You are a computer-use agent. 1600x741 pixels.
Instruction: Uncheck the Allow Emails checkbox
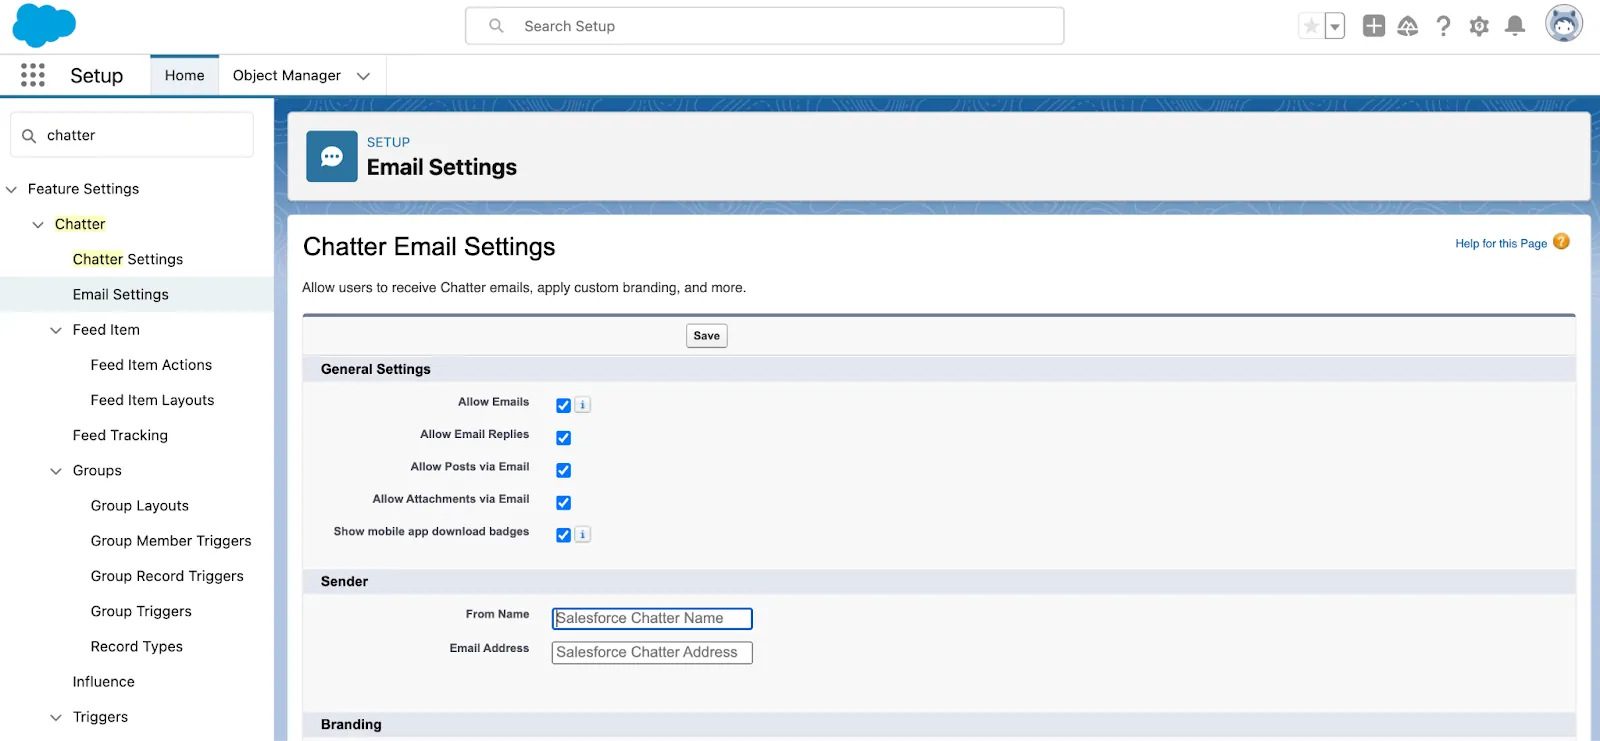564,405
